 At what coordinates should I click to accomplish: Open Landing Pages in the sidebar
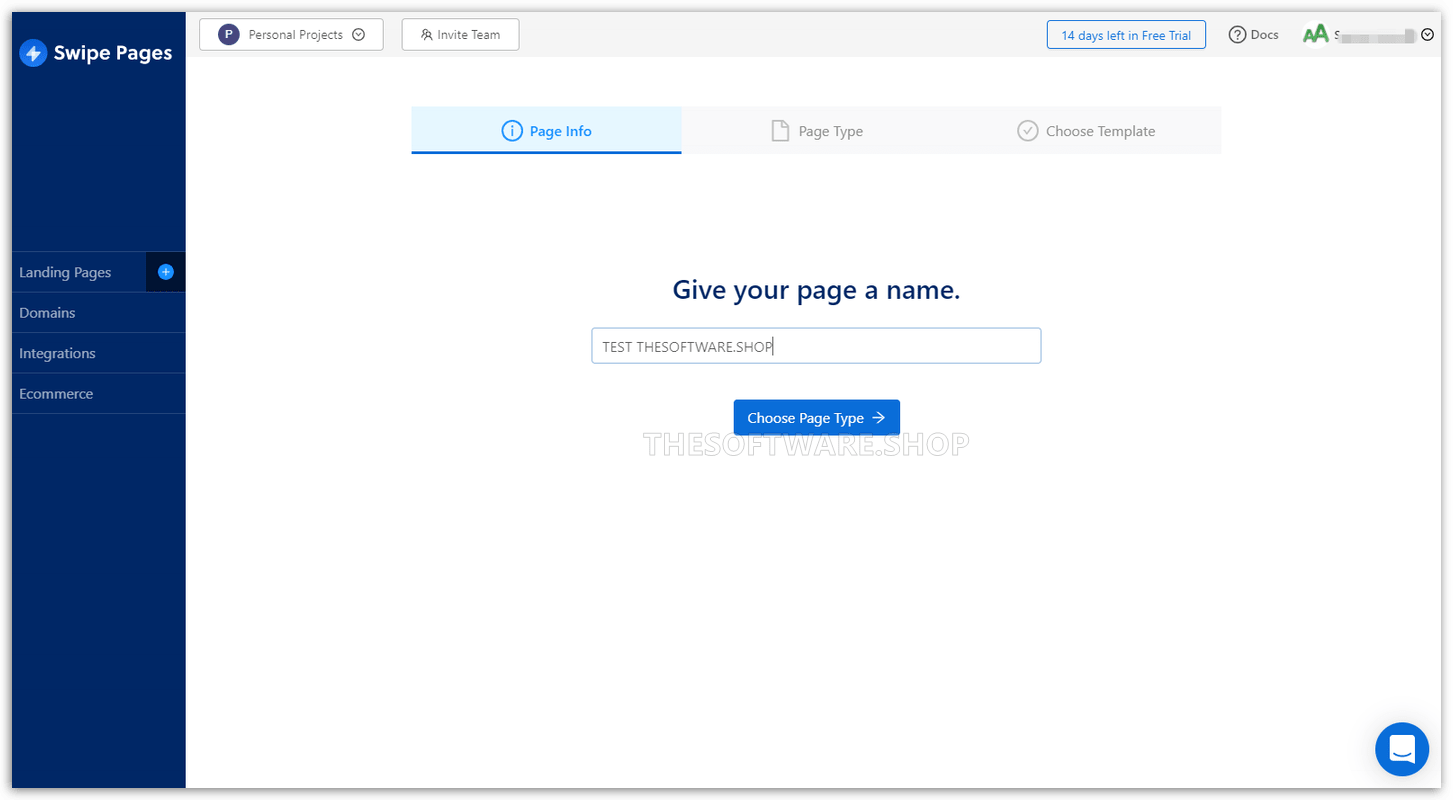[65, 272]
